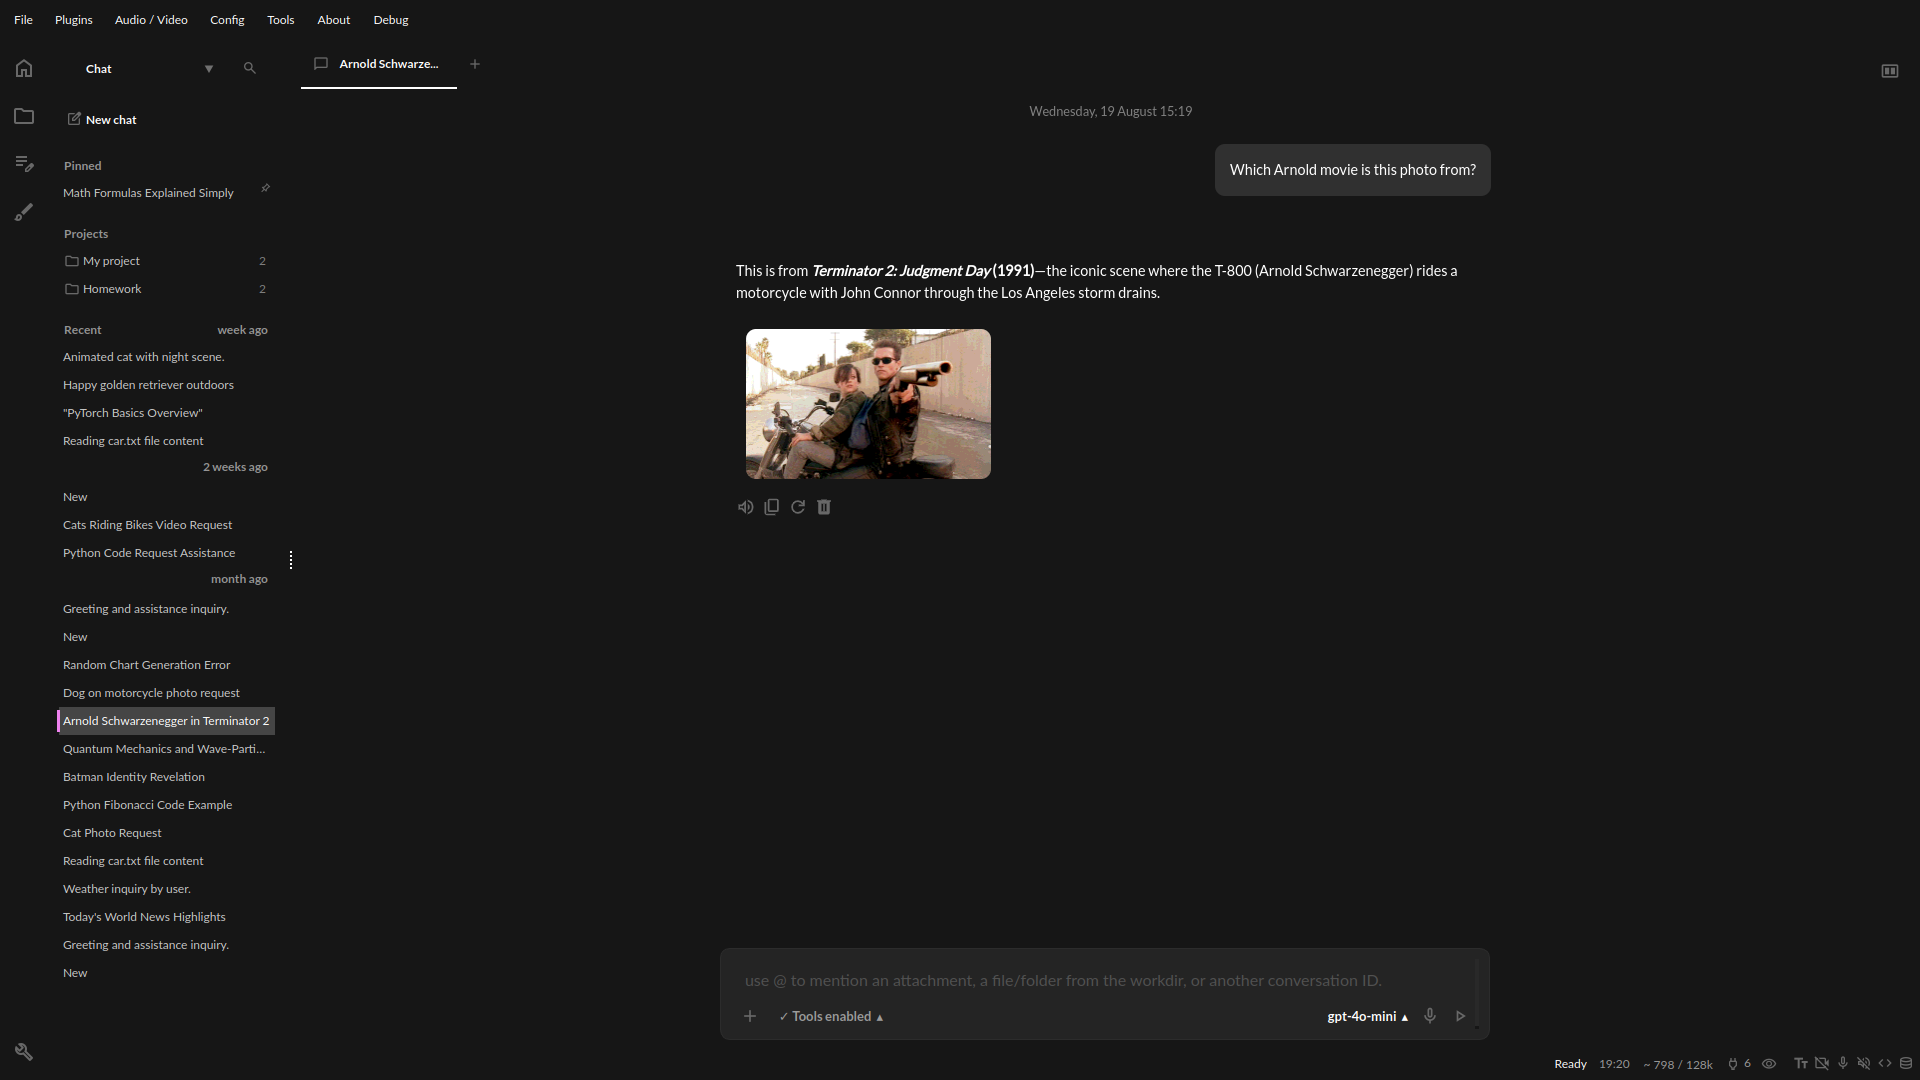Open Batman Identity Revelation chat
Viewport: 1920px width, 1080px height.
(166, 777)
